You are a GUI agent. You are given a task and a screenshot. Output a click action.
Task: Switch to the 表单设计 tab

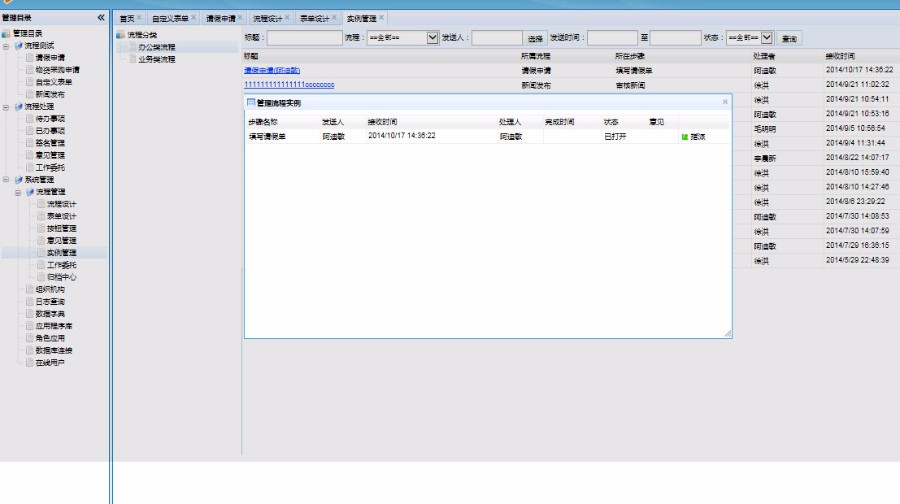tap(315, 19)
